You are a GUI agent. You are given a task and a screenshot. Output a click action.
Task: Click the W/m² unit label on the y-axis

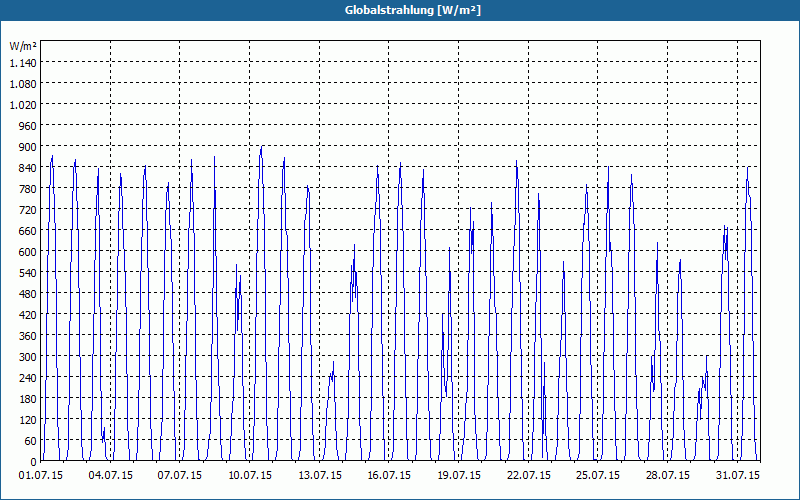coord(23,46)
